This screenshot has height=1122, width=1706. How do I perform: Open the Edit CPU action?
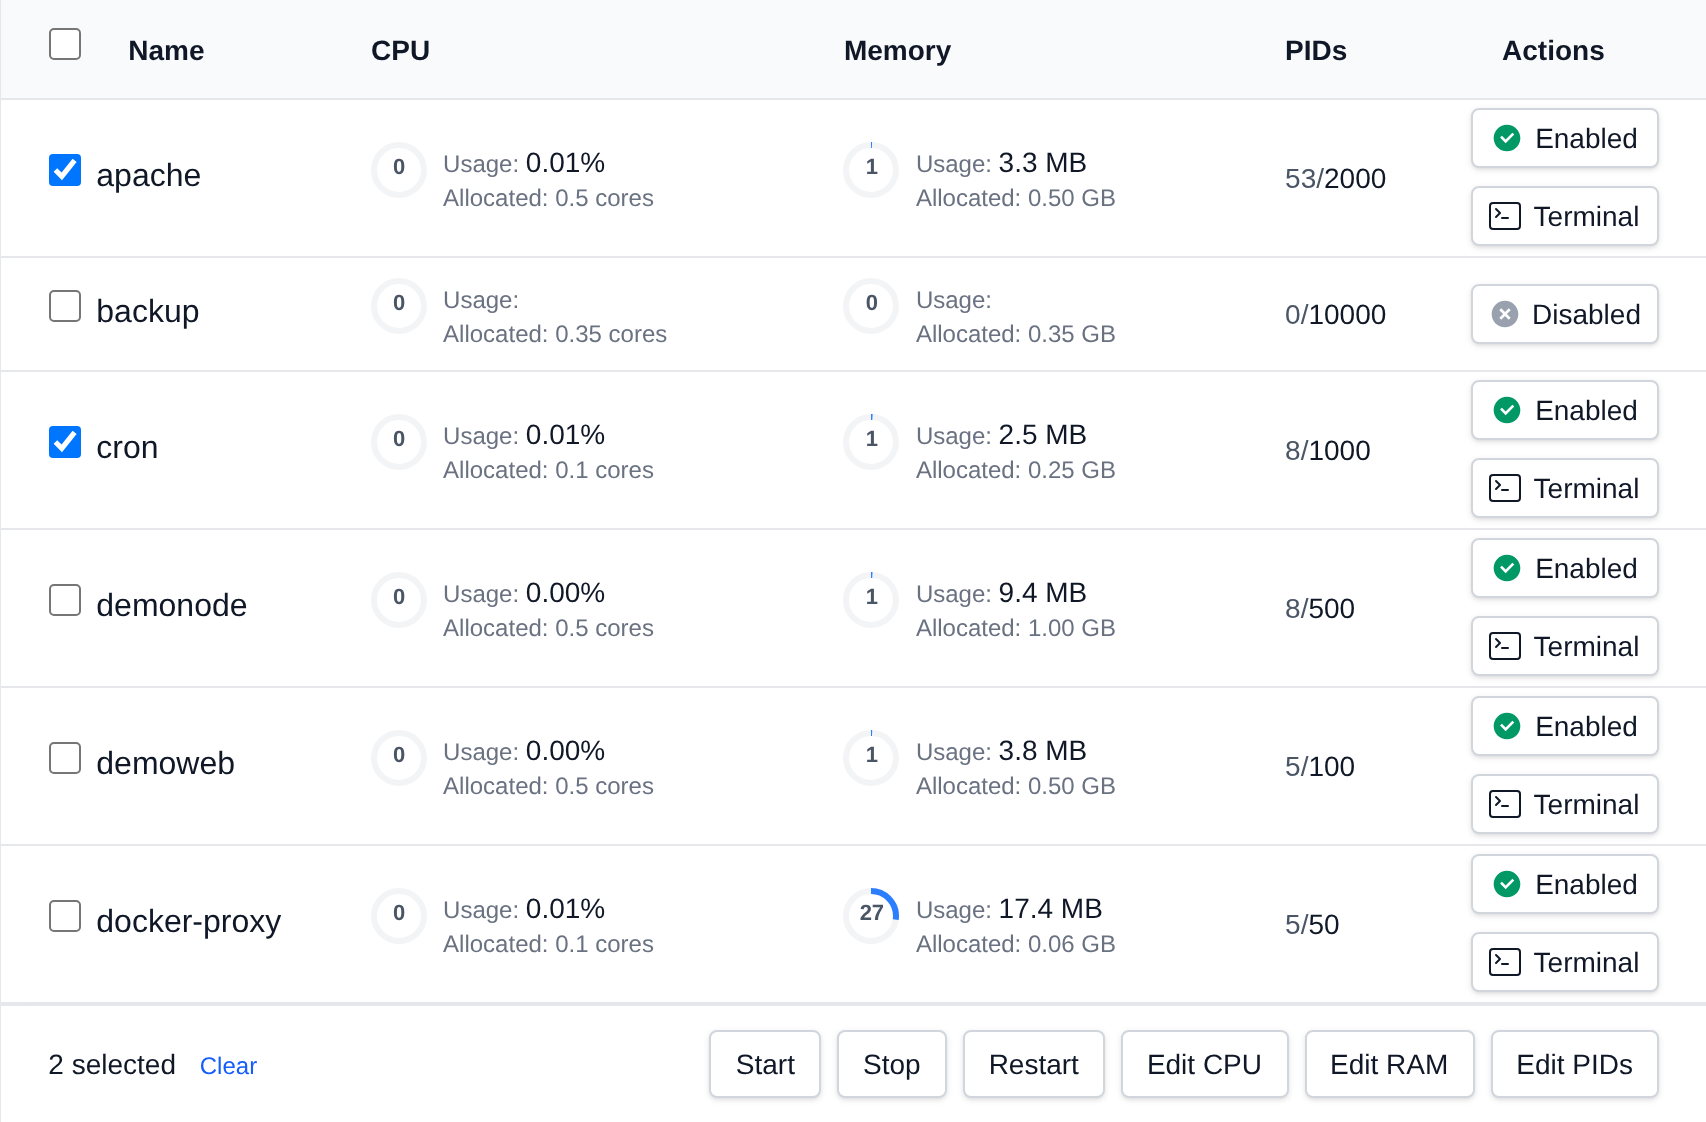click(1204, 1064)
